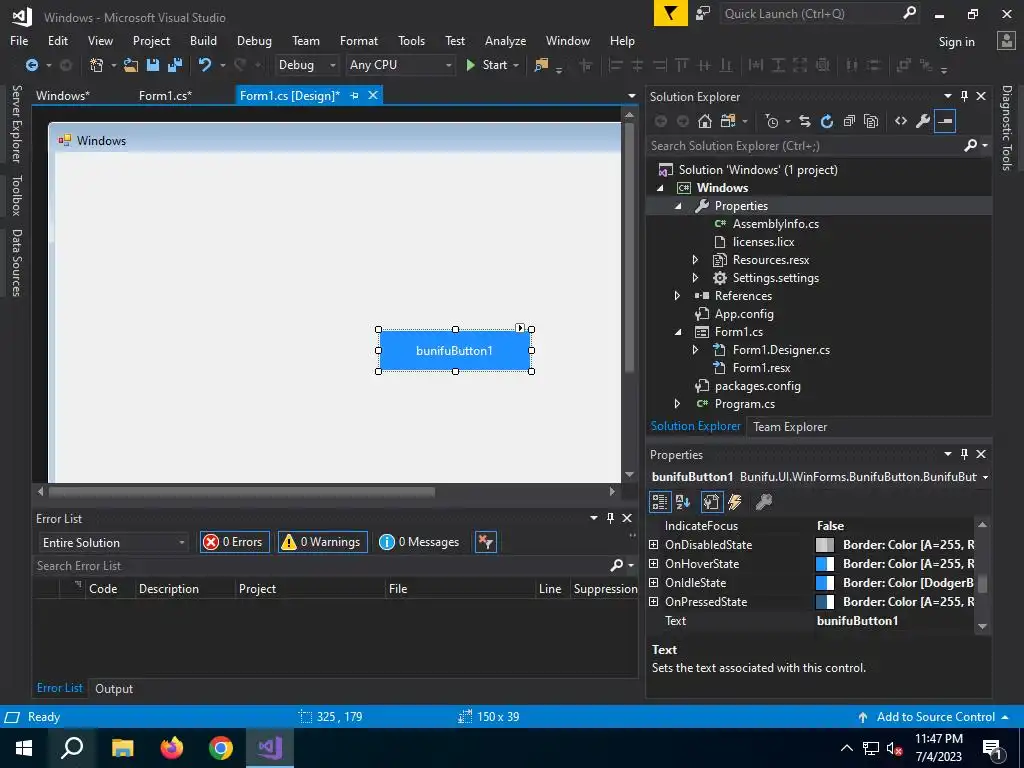Clear error list filter icon
Viewport: 1024px width, 768px height.
coord(485,541)
